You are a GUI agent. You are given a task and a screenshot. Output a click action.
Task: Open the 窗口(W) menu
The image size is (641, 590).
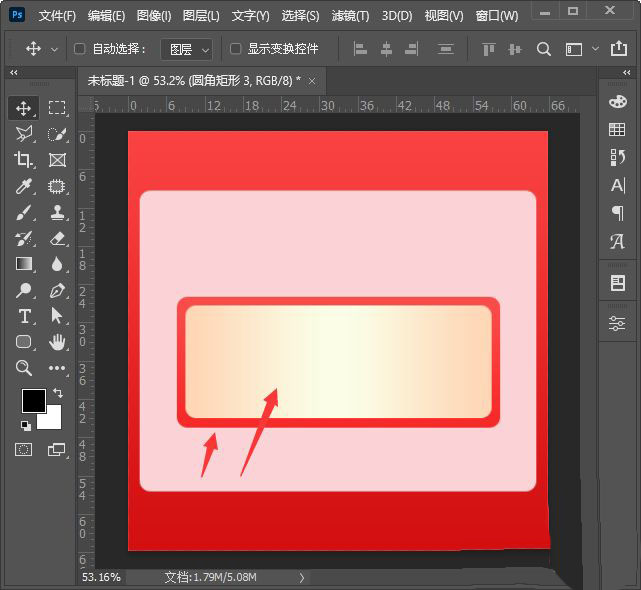pyautogui.click(x=497, y=16)
